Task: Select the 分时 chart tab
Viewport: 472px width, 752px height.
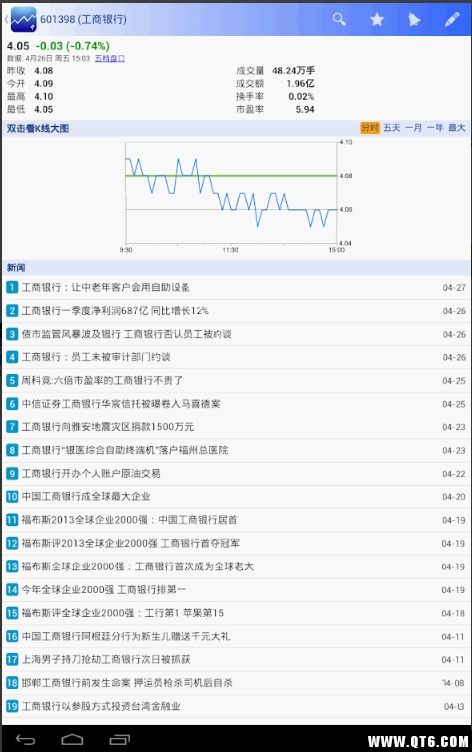Action: click(x=370, y=128)
